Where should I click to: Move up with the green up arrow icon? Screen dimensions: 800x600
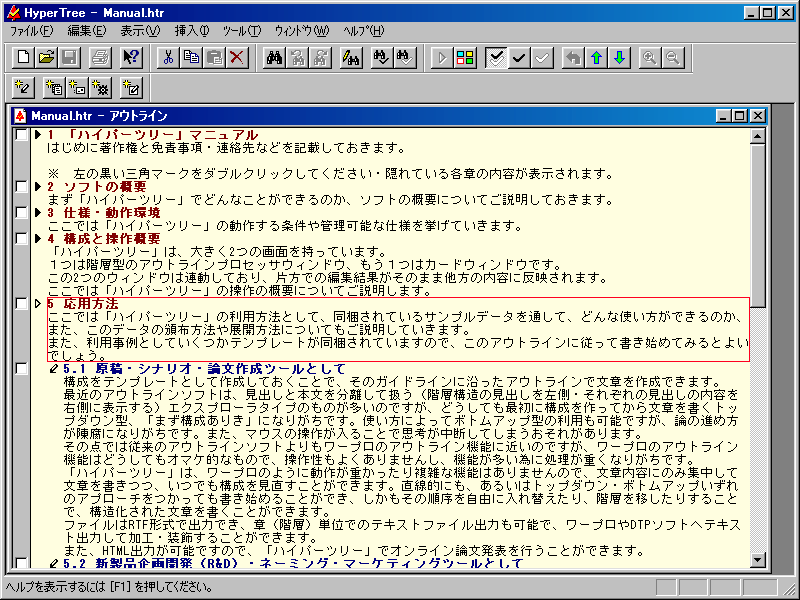pos(596,58)
